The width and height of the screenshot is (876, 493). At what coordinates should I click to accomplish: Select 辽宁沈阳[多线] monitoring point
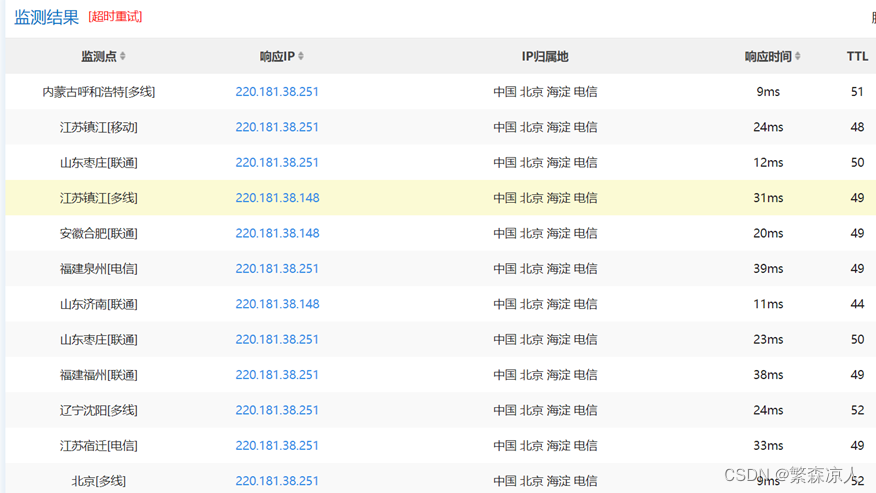pyautogui.click(x=99, y=410)
